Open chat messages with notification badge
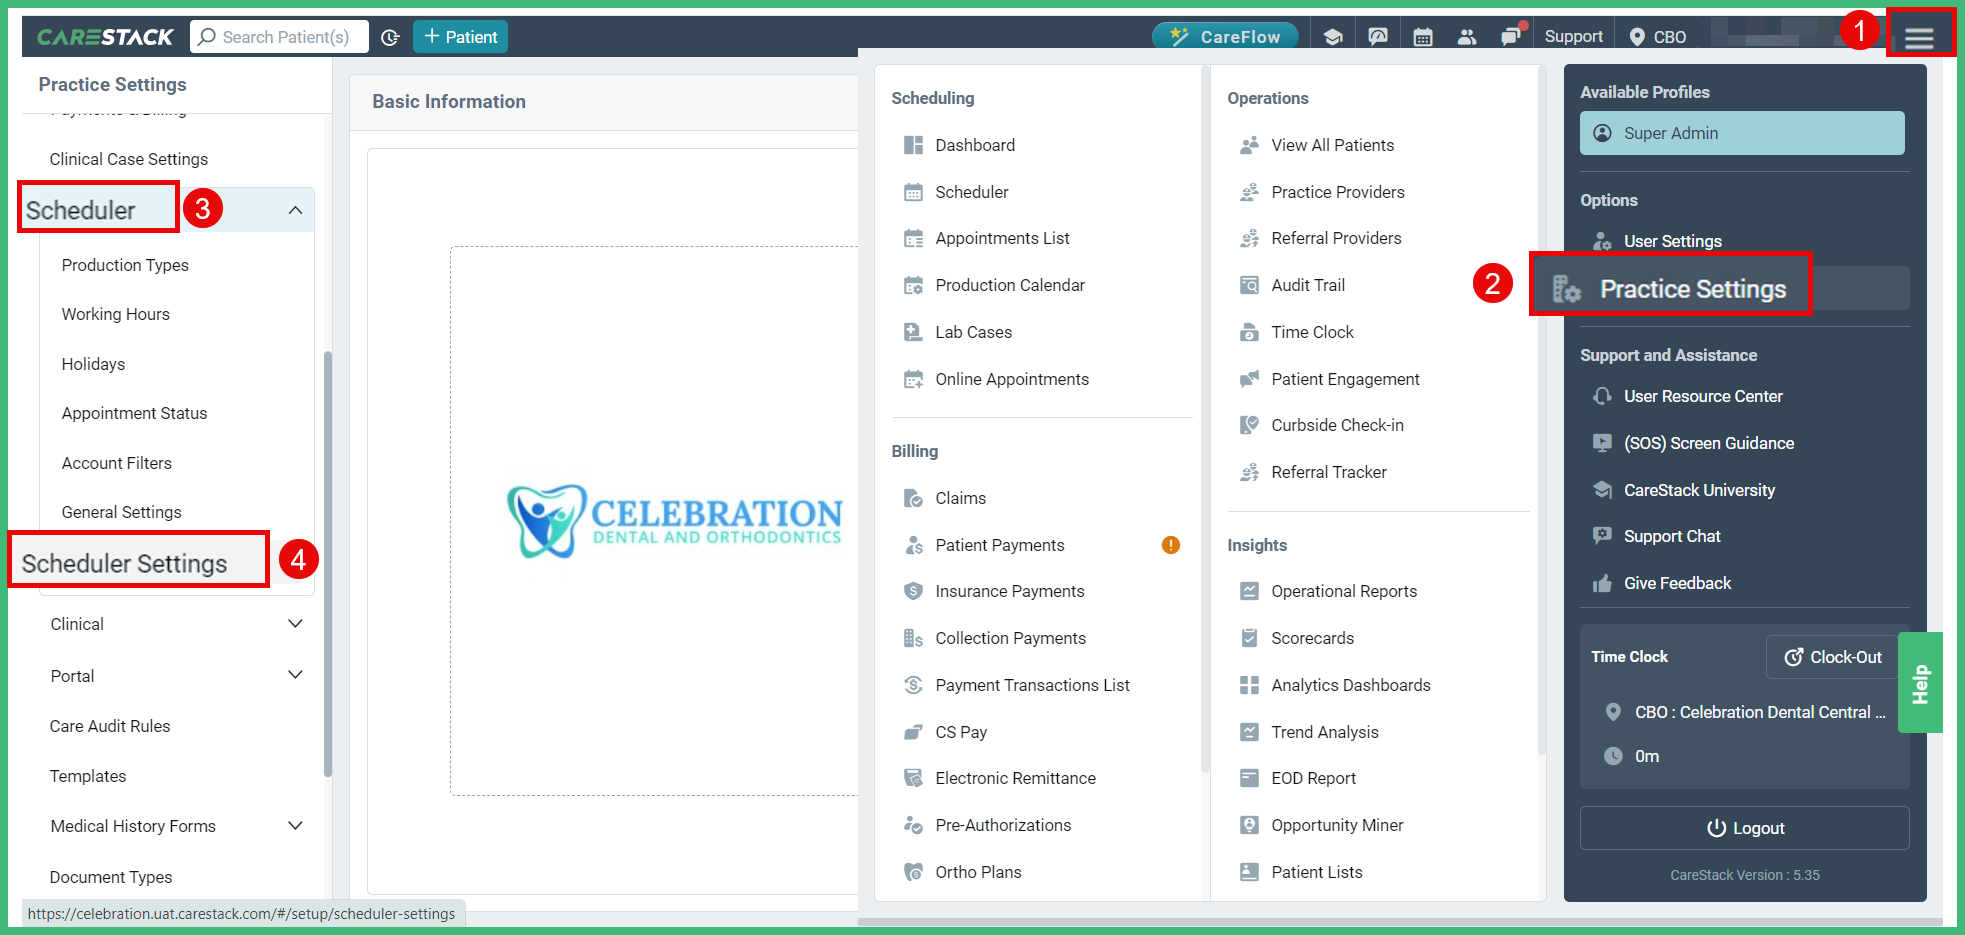Viewport: 1965px width, 935px height. tap(1510, 35)
